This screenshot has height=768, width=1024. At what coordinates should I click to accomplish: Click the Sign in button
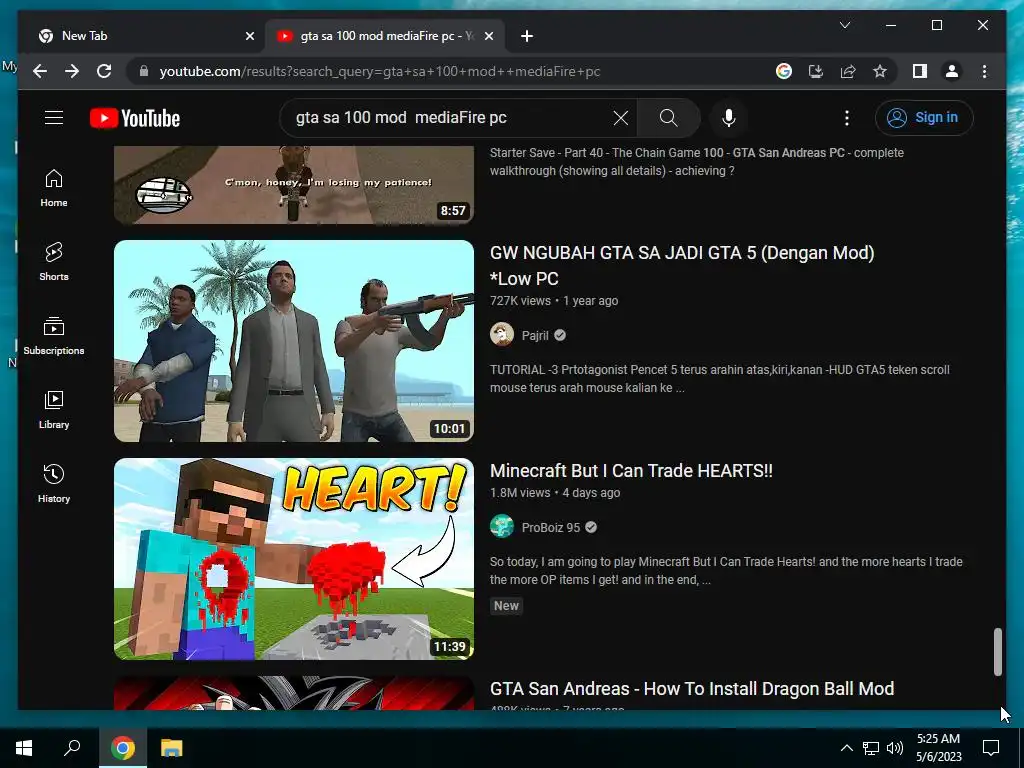(x=923, y=118)
